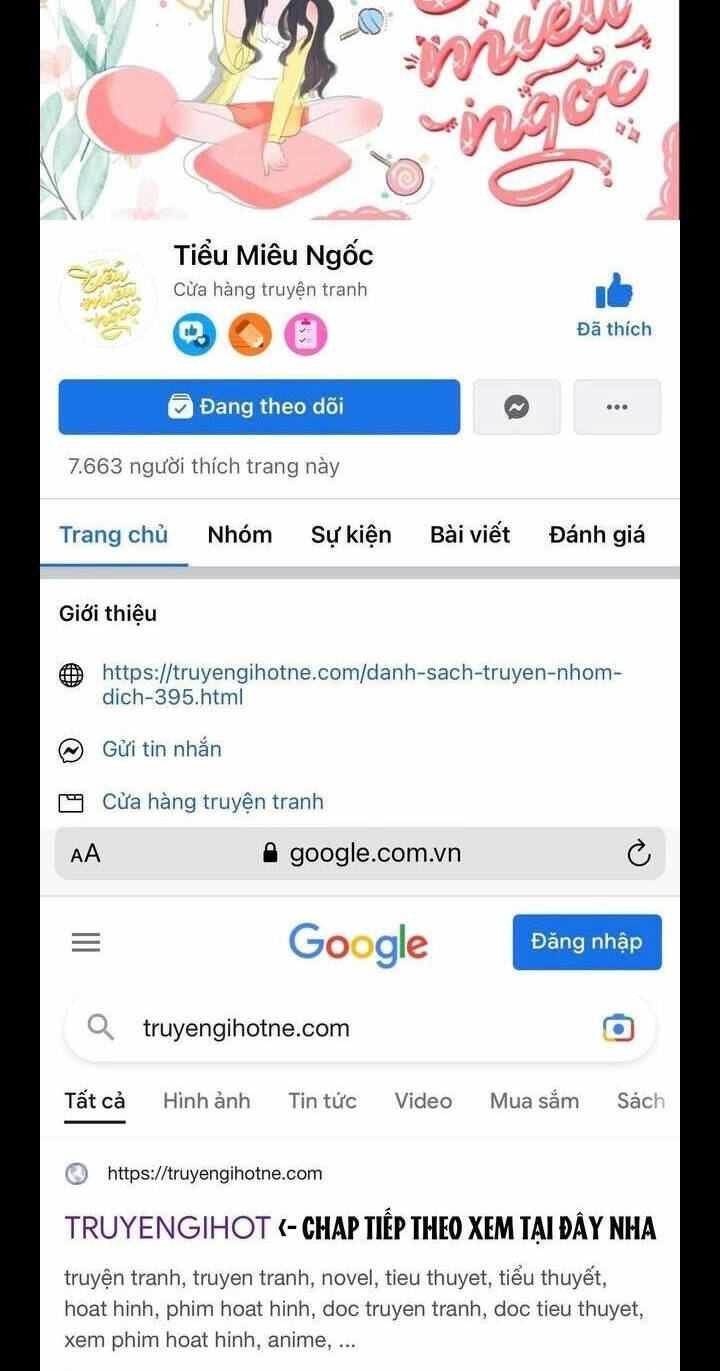
Task: Open Google hamburger menu
Action: (86, 942)
